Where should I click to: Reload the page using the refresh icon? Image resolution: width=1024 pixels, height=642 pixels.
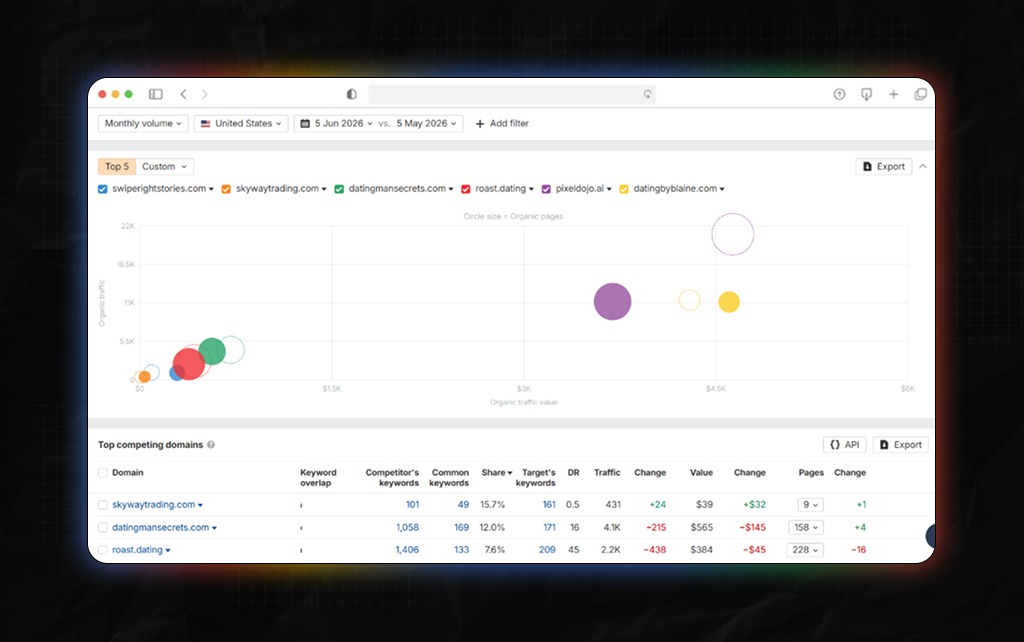pyautogui.click(x=647, y=94)
